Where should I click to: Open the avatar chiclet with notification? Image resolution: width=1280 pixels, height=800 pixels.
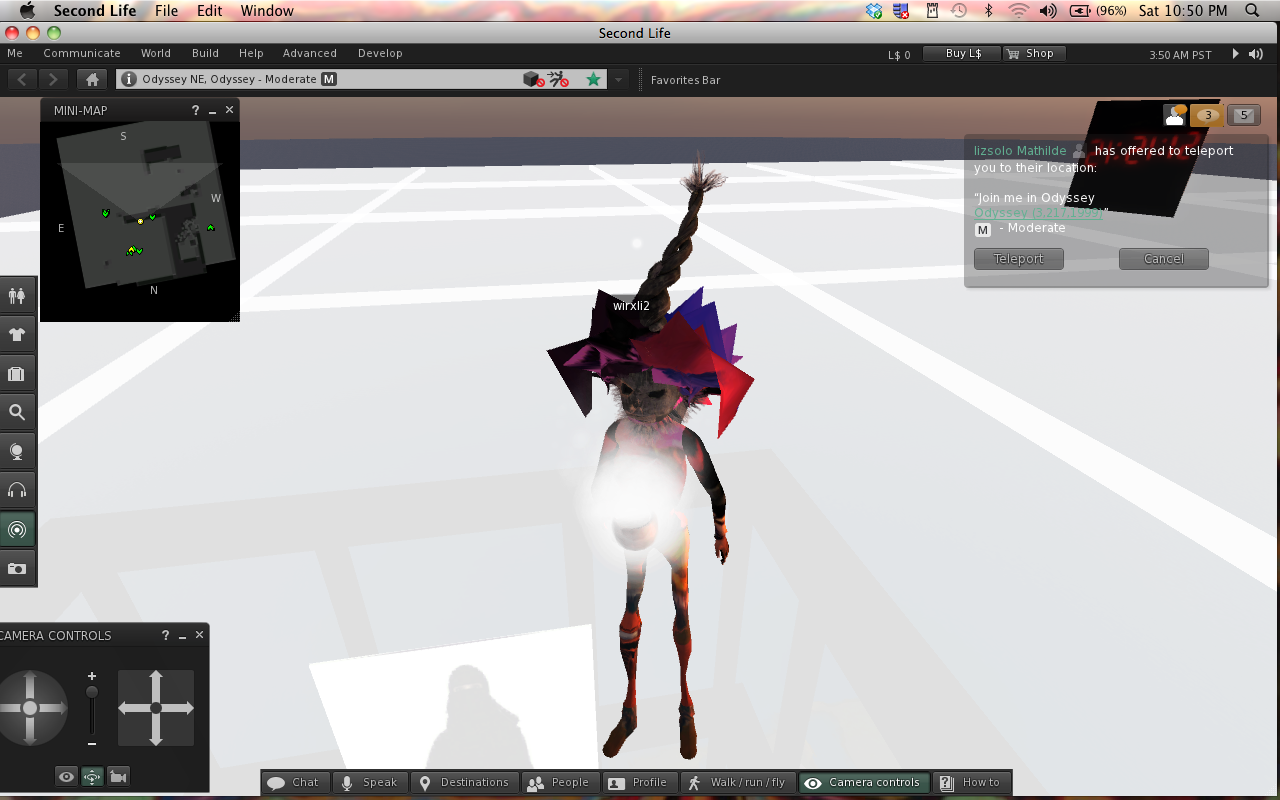click(1175, 115)
